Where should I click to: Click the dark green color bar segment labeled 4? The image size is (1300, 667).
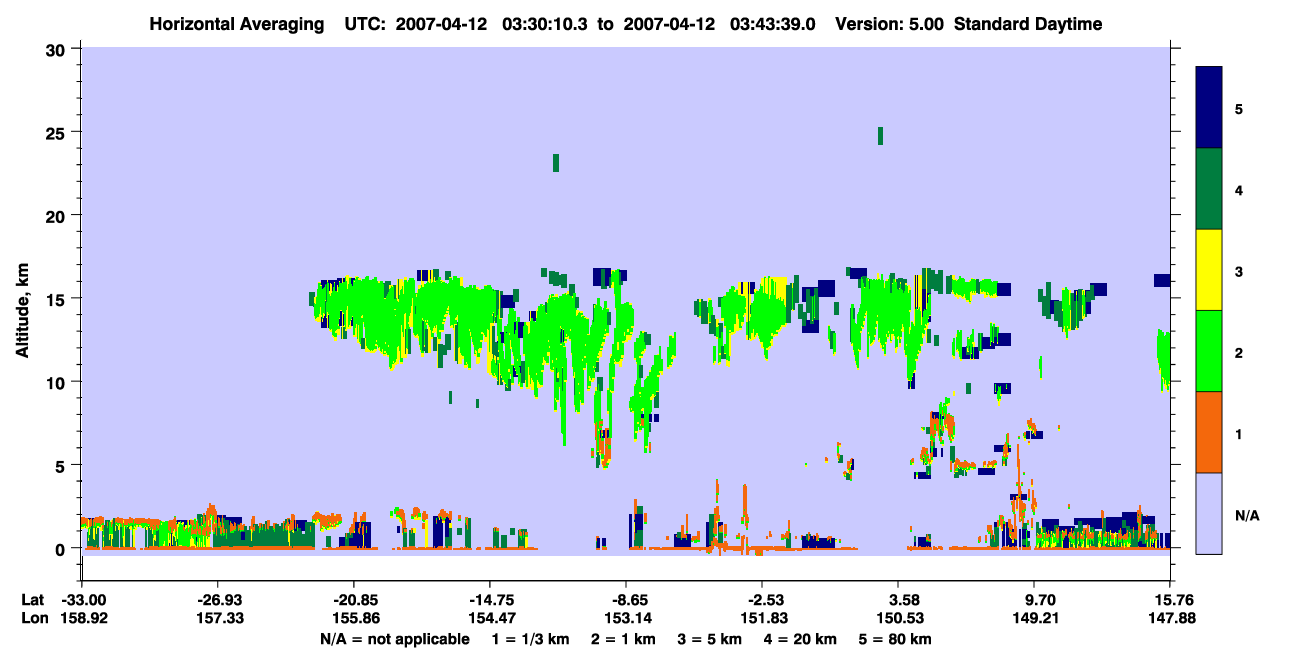coord(1209,188)
